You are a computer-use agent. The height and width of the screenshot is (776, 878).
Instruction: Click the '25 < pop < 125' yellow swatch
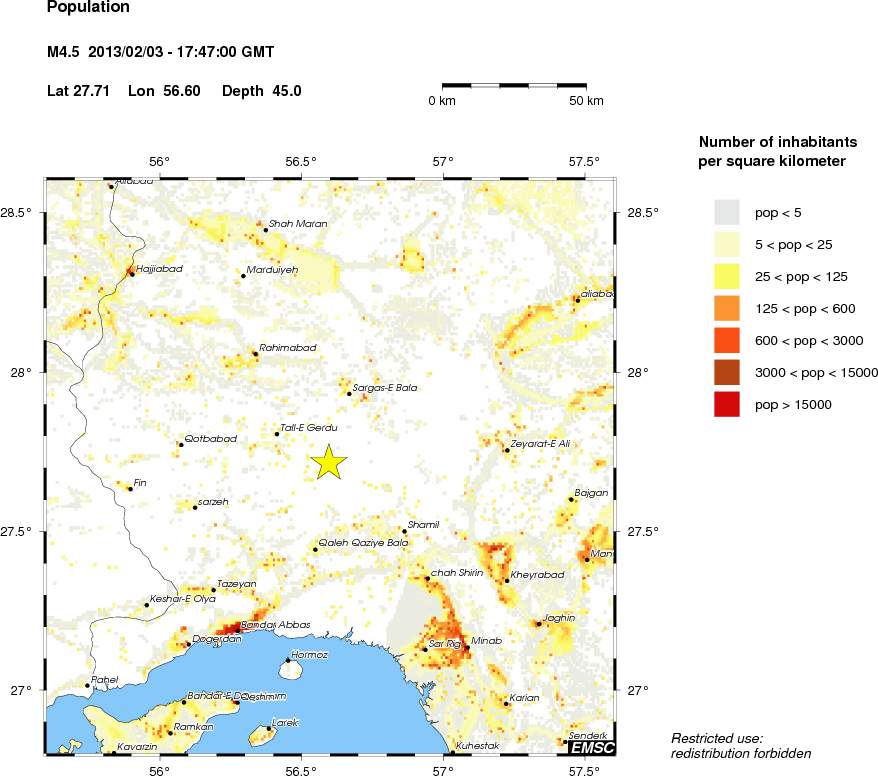[727, 276]
